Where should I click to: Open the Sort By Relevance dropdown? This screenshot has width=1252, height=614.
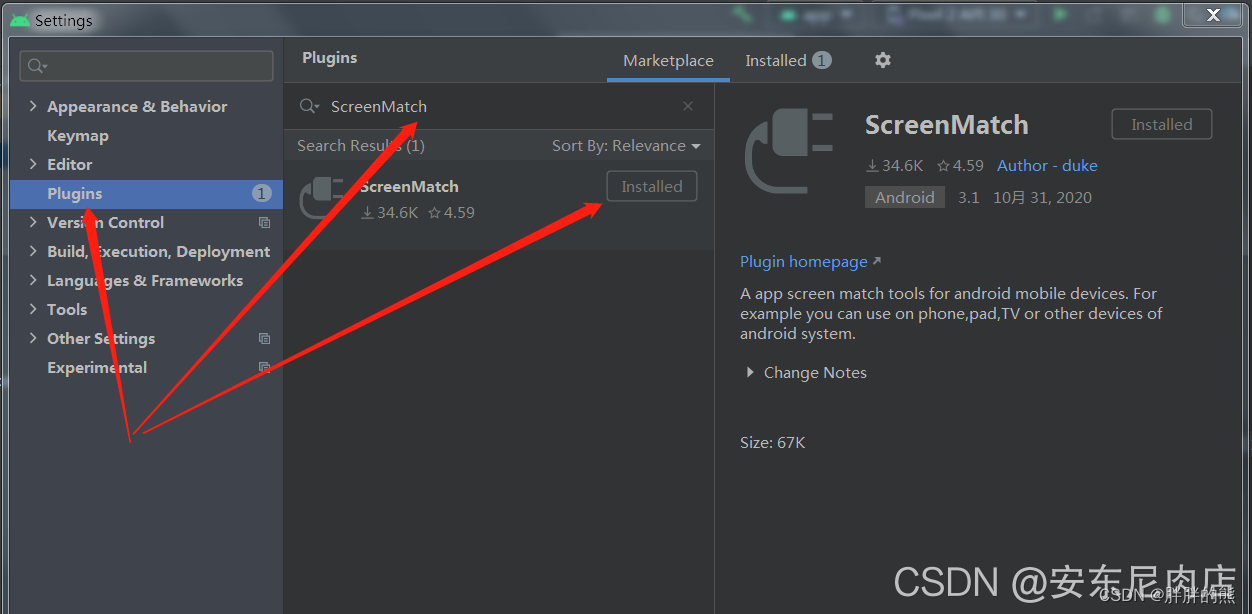pos(625,145)
